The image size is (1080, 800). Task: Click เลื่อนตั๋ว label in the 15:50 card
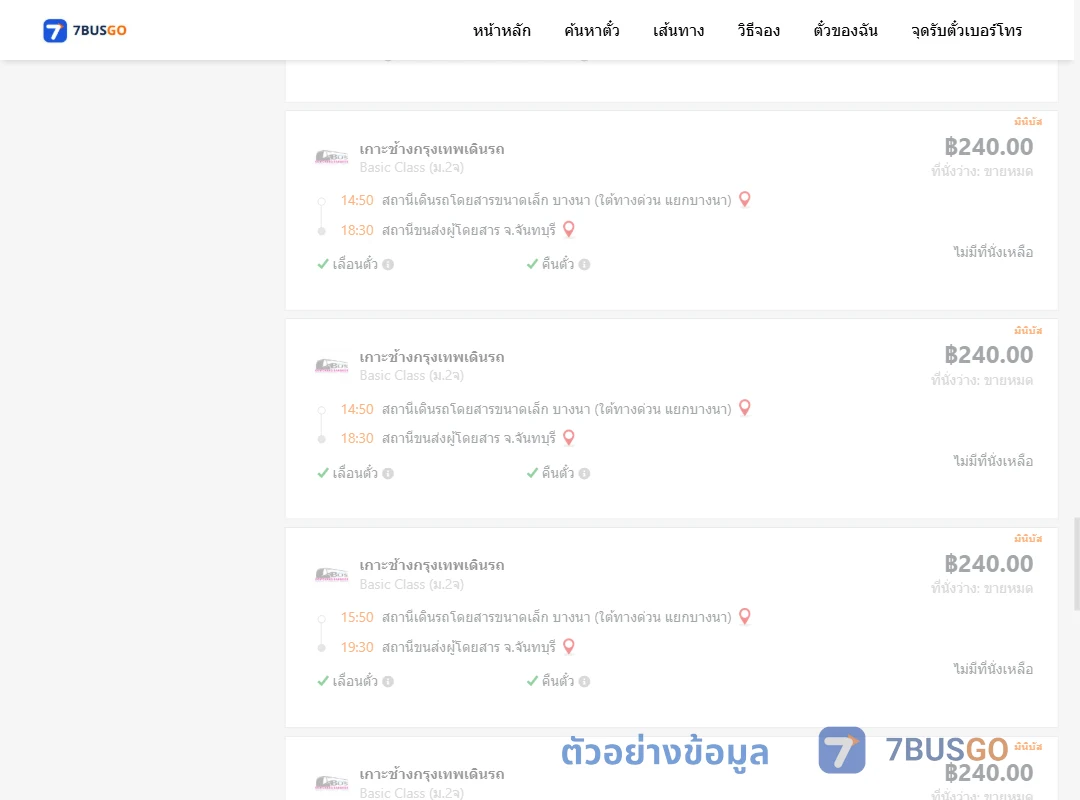coord(355,681)
